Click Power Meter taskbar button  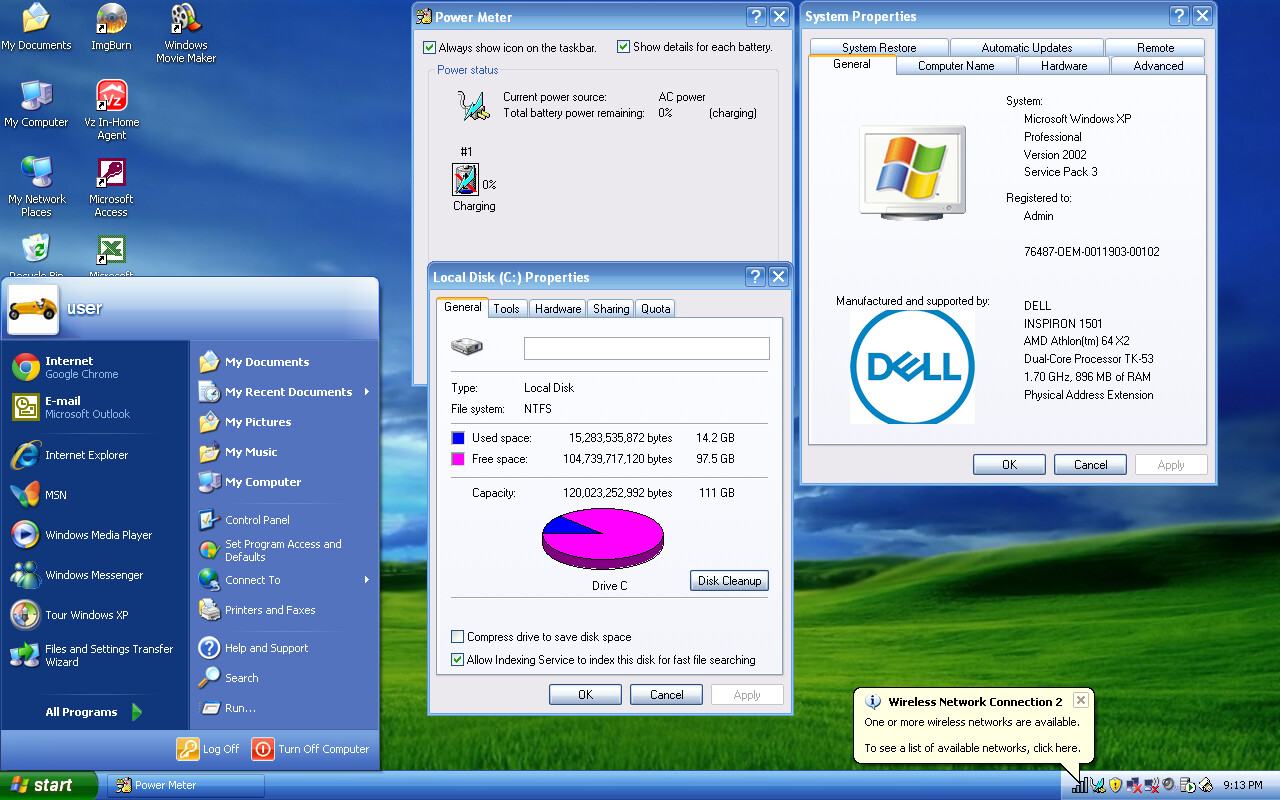coord(186,785)
